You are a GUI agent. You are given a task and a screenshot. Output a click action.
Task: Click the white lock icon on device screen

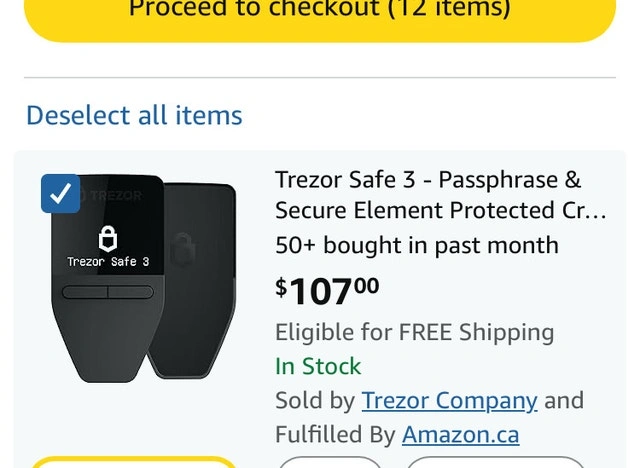coord(108,238)
